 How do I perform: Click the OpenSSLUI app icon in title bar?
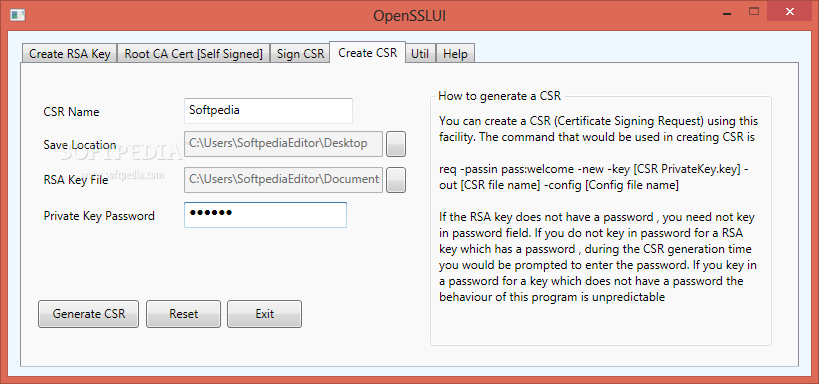17,15
